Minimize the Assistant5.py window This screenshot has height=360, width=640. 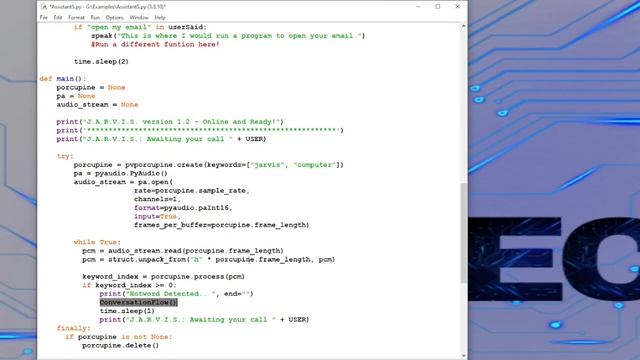point(418,7)
